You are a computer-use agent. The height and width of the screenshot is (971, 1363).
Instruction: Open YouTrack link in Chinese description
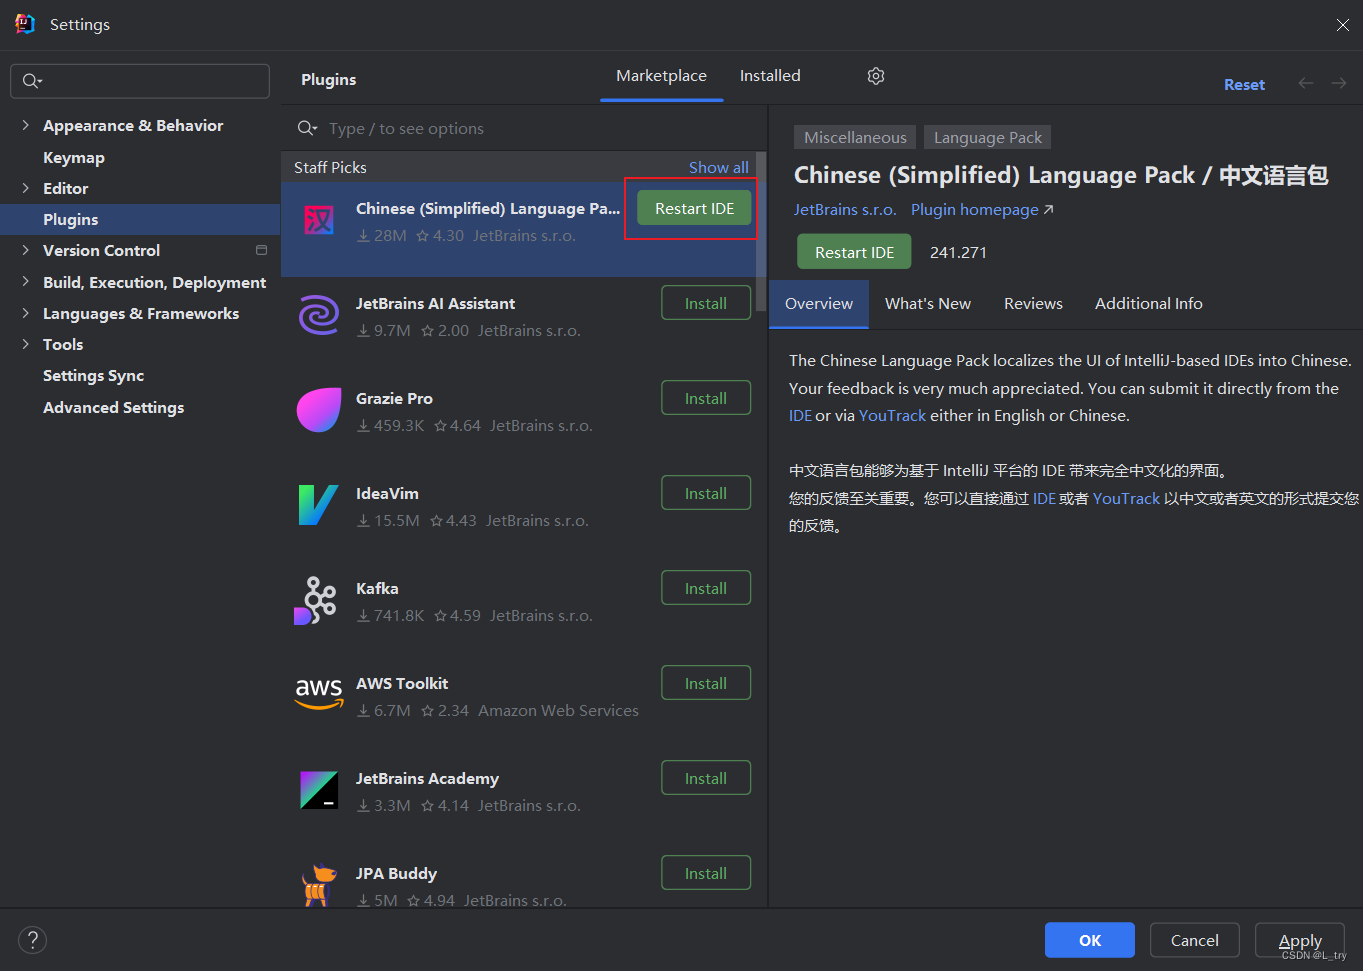coord(1126,498)
